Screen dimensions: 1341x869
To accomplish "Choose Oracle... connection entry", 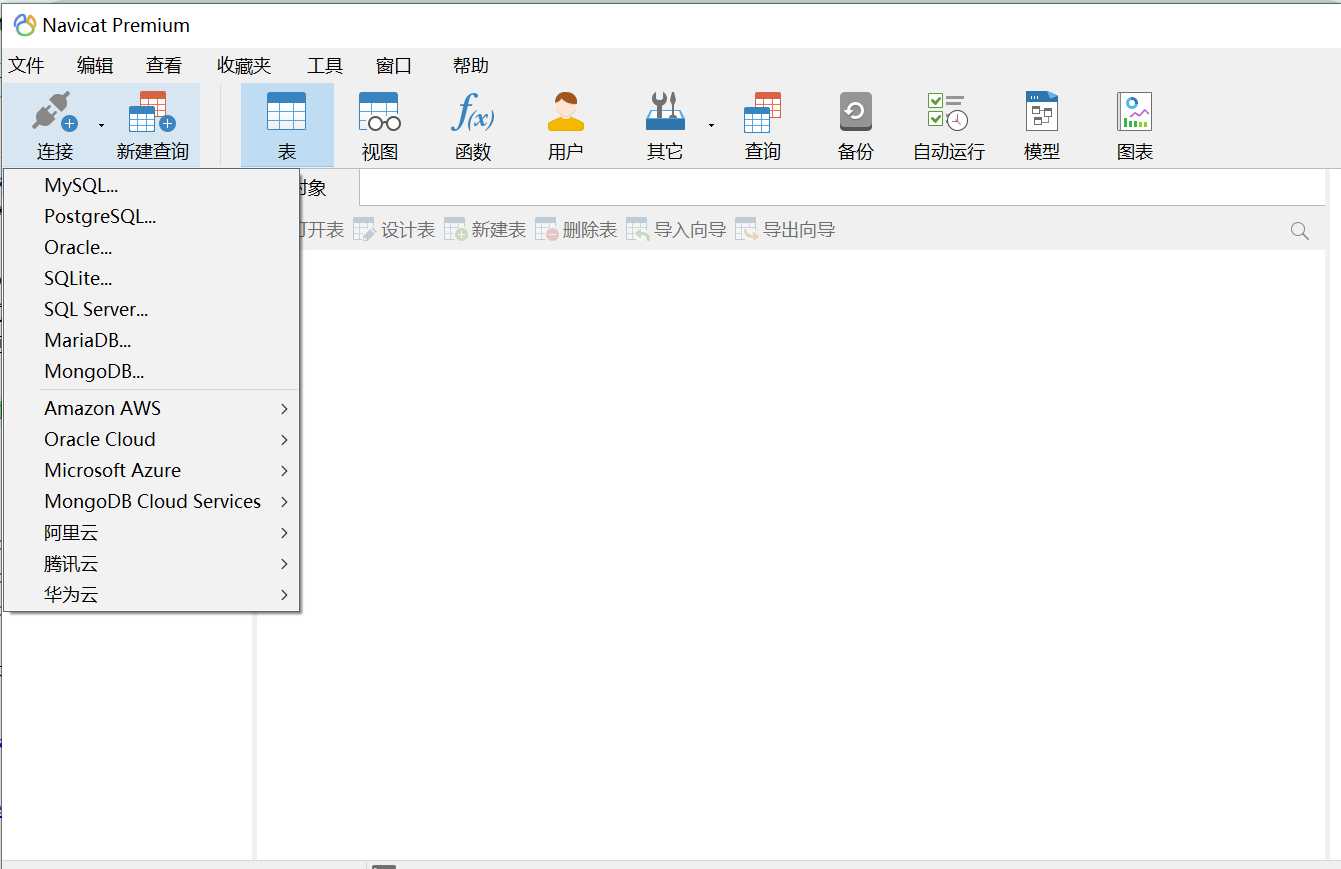I will click(x=152, y=247).
